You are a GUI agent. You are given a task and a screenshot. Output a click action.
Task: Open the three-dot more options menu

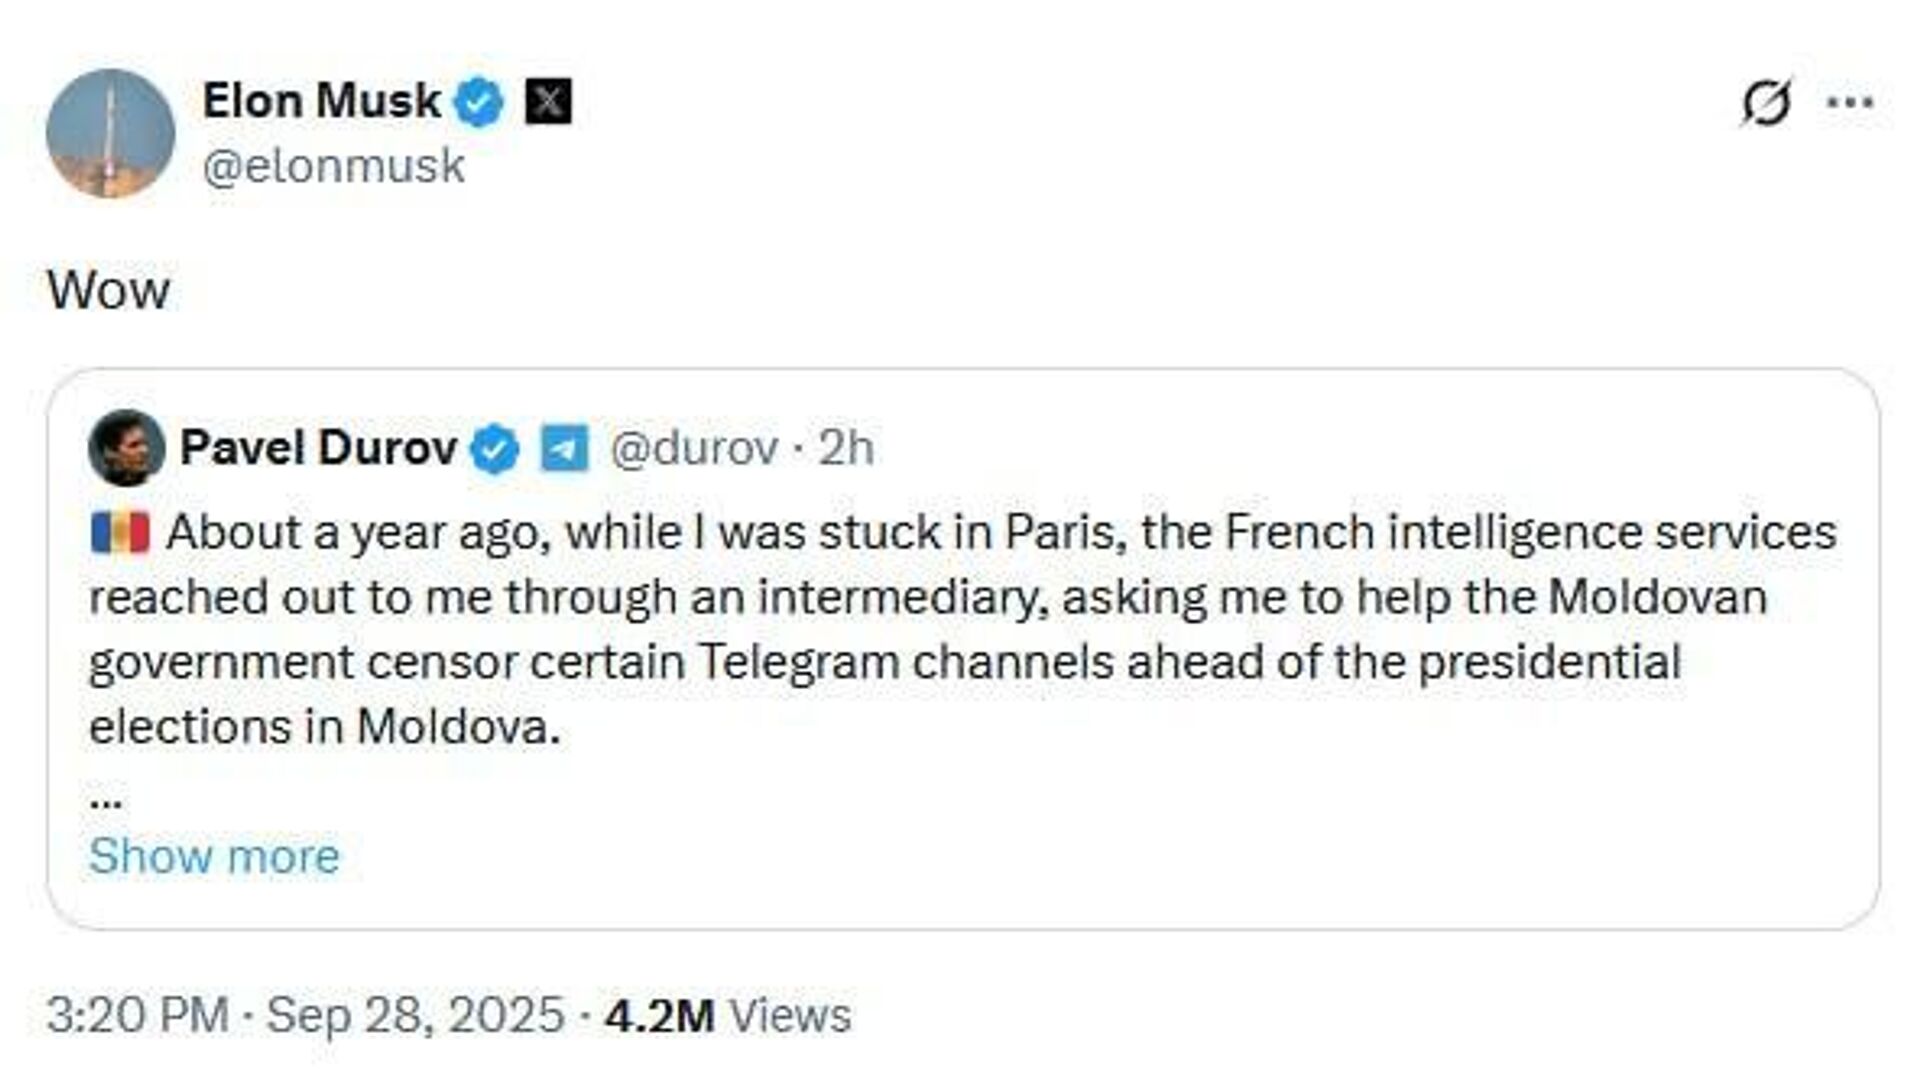1850,102
